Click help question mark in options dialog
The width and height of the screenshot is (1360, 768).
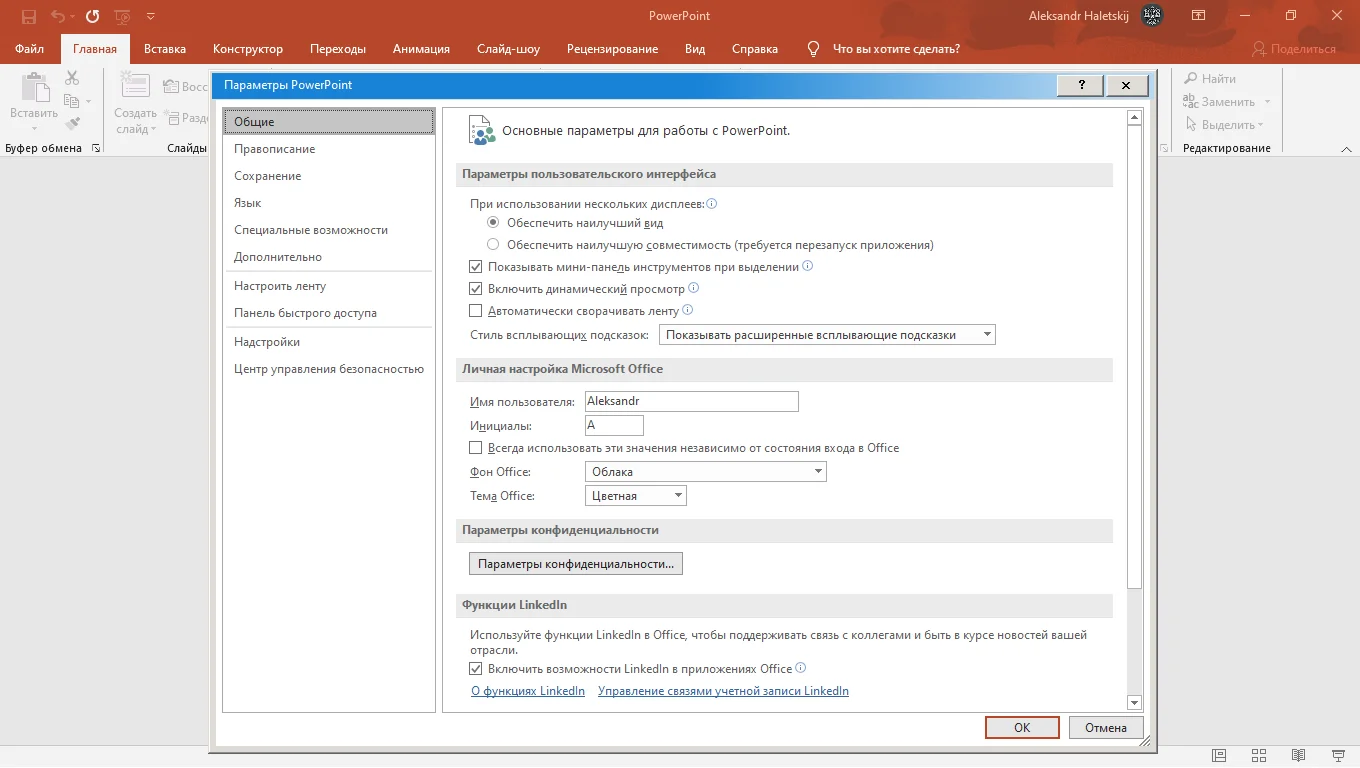tap(1080, 86)
